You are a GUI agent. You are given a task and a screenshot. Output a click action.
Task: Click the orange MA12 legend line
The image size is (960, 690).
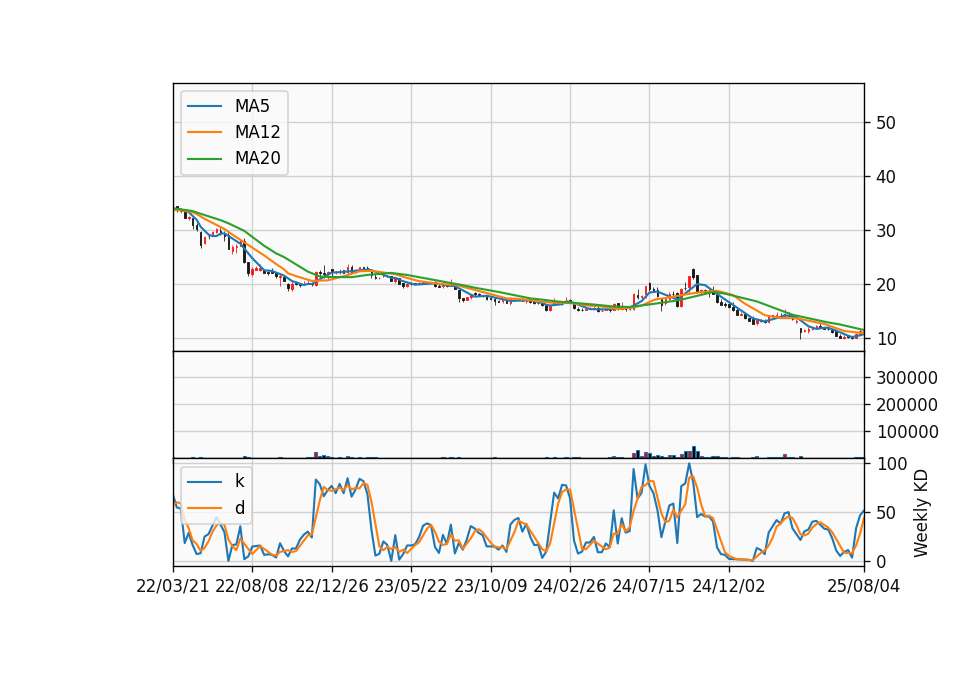point(204,132)
